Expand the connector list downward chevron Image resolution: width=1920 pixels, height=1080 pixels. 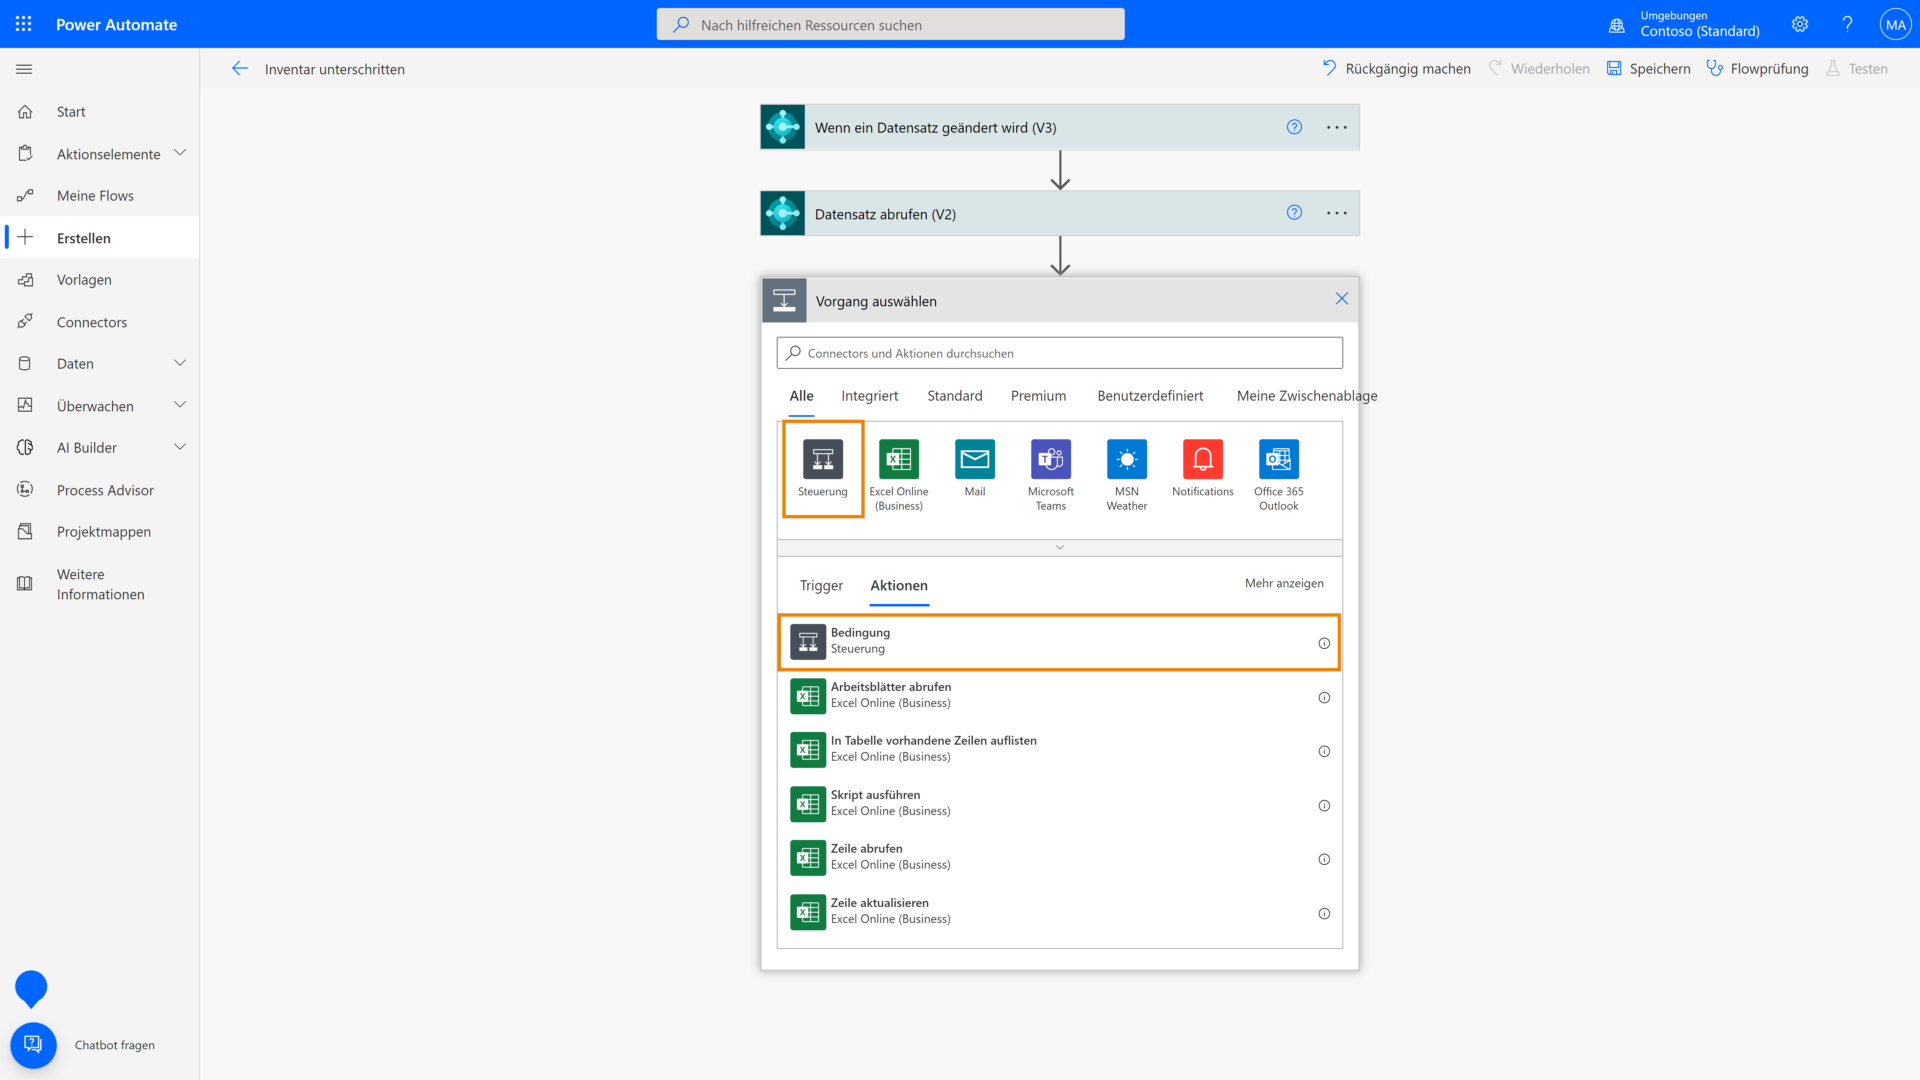point(1060,547)
